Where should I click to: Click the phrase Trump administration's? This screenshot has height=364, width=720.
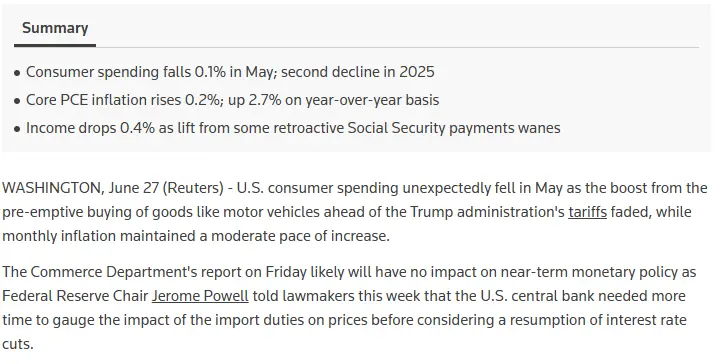click(487, 212)
